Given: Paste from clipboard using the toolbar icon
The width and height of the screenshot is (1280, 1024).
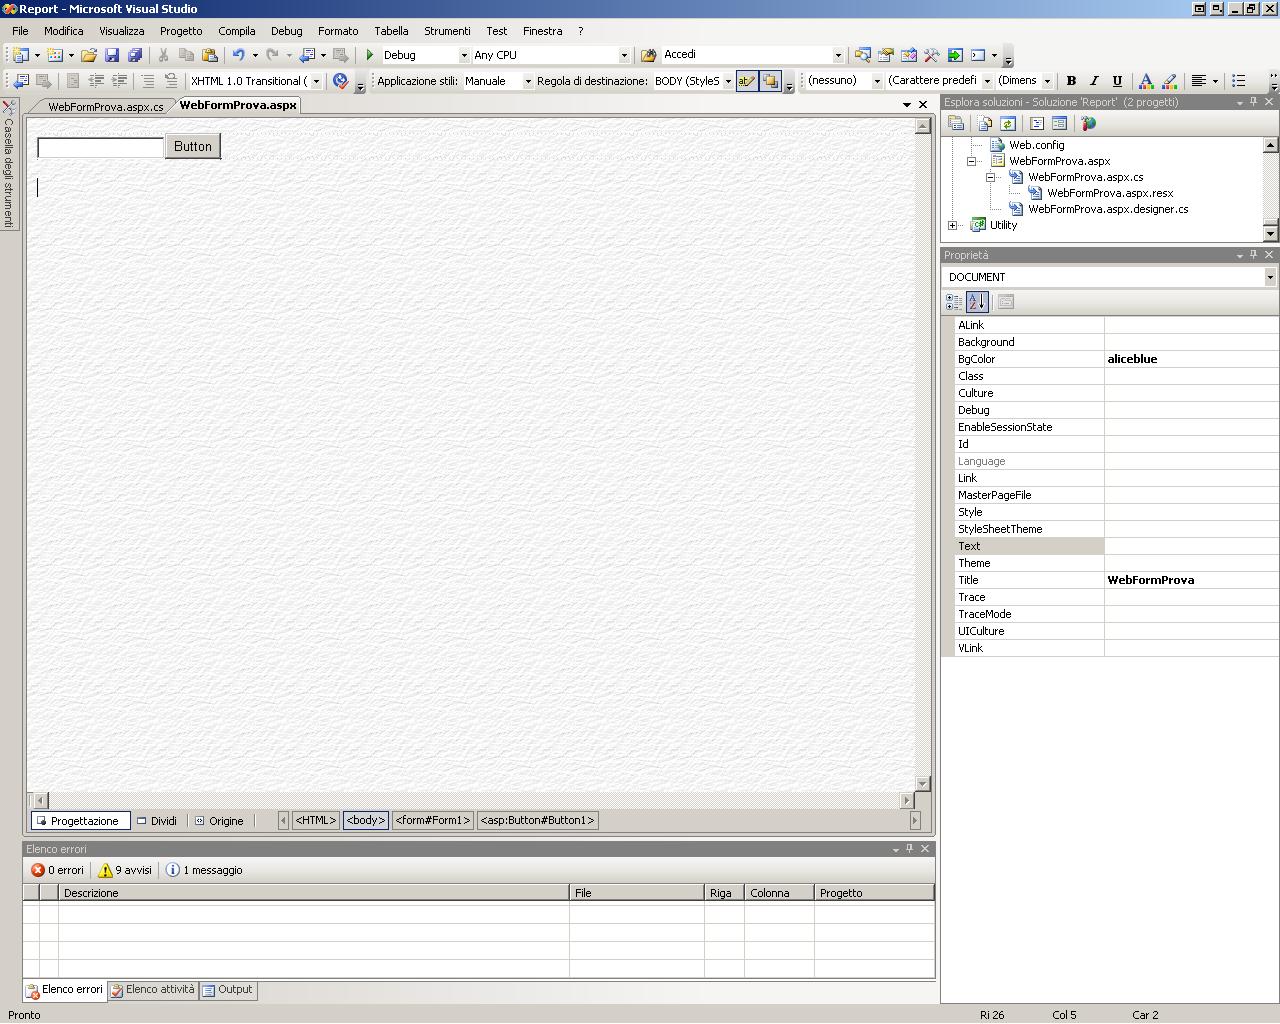Looking at the screenshot, I should tap(210, 55).
